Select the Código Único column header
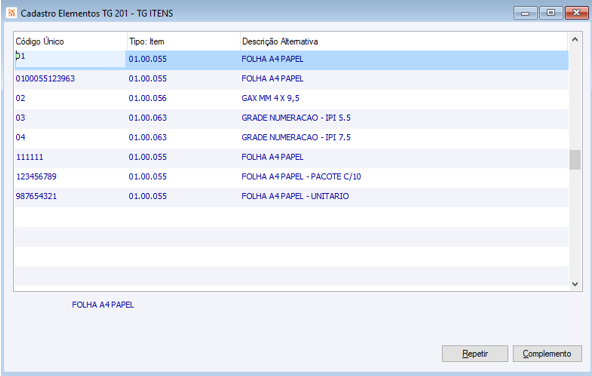 70,42
